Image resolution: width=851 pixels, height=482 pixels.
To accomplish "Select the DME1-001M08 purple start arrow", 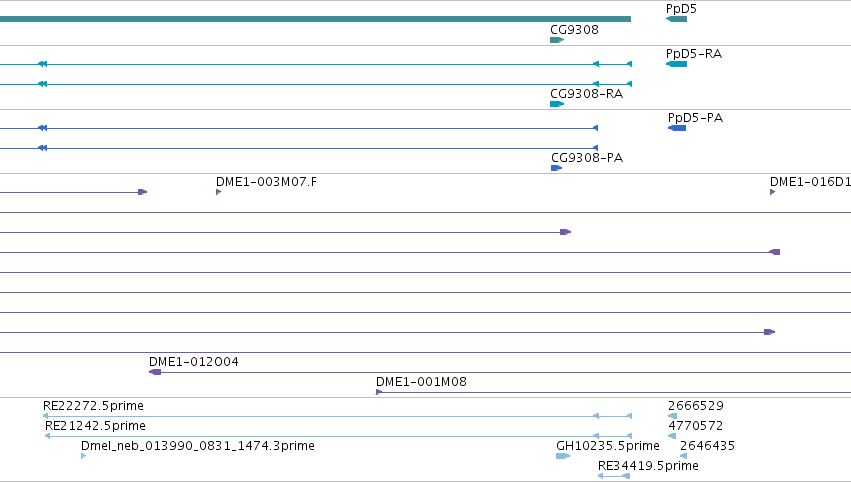I will (379, 392).
